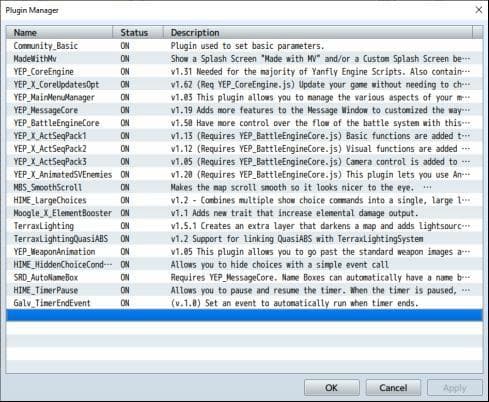Sort list by Name column header
Image resolution: width=489 pixels, height=402 pixels.
point(59,33)
